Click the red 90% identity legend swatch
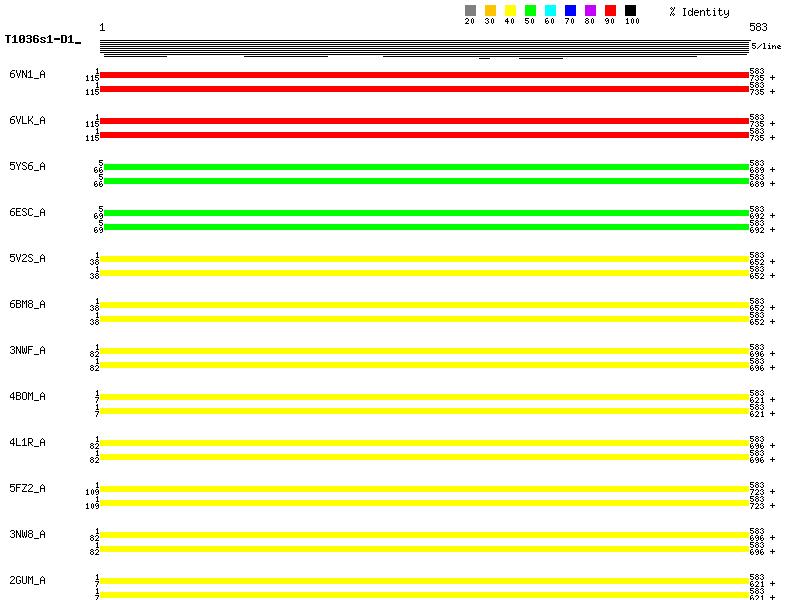This screenshot has width=800, height=600. click(610, 11)
